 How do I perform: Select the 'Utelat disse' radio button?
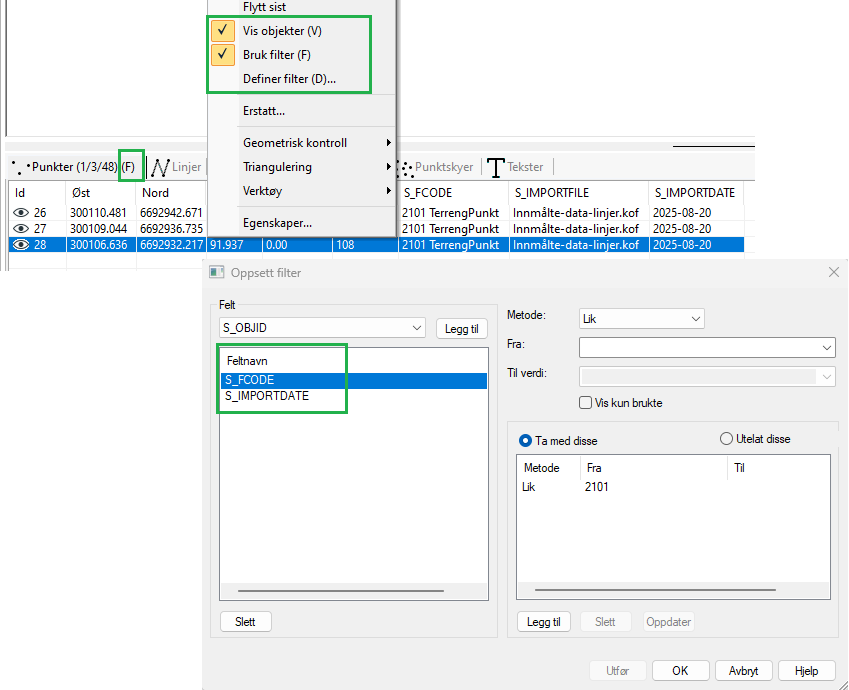[x=727, y=439]
